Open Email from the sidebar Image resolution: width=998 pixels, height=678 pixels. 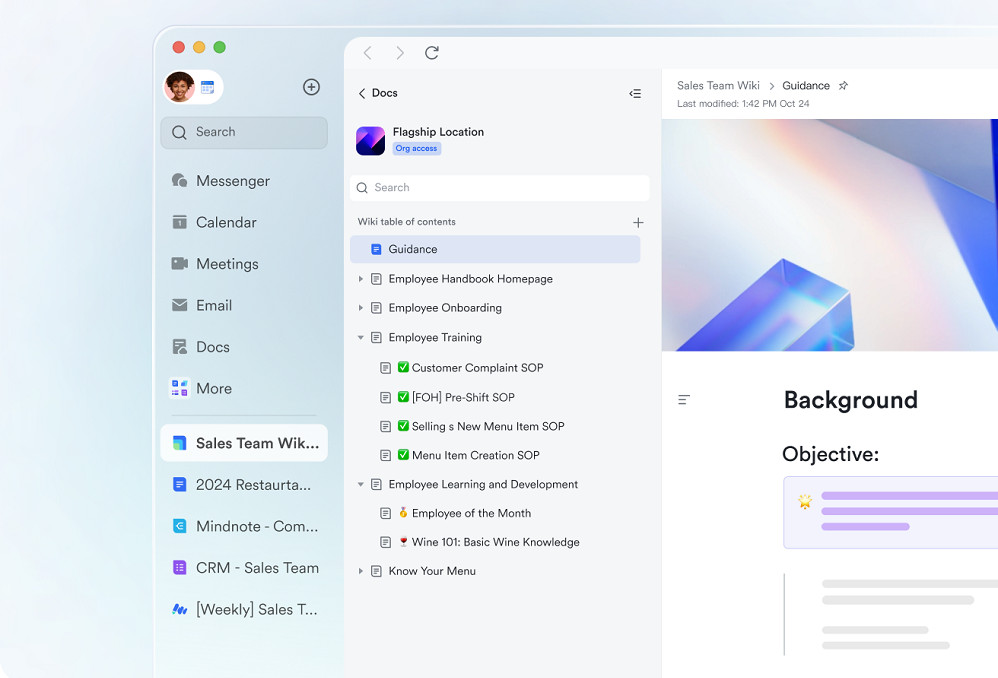pos(213,305)
